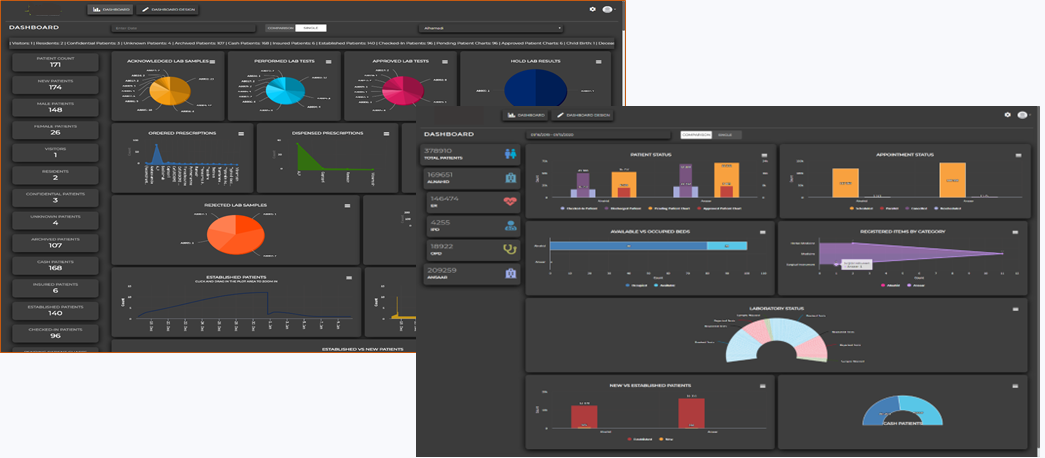The image size is (1045, 458).
Task: Select Comparison mode in back window
Action: (280, 28)
